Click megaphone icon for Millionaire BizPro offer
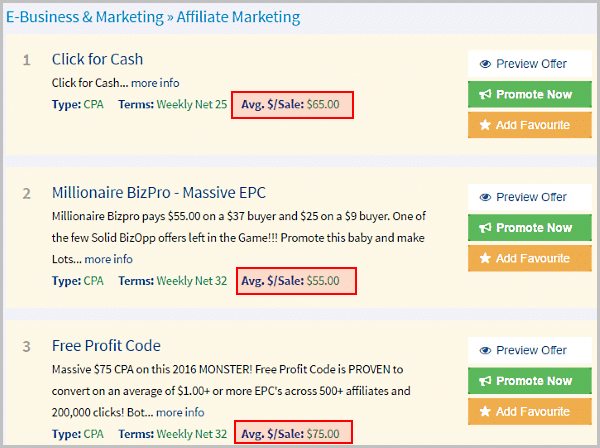 (x=485, y=228)
